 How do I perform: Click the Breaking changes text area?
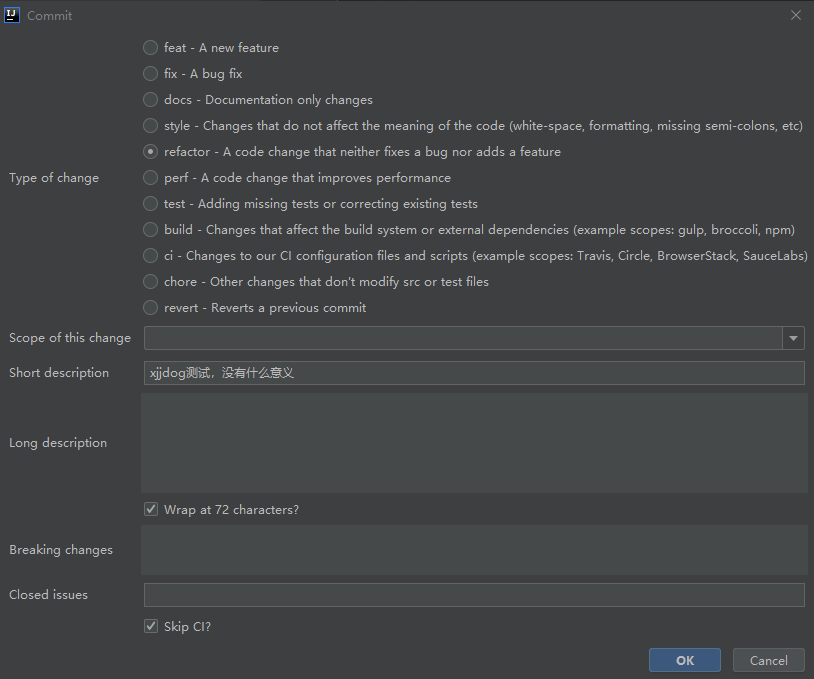click(x=474, y=550)
